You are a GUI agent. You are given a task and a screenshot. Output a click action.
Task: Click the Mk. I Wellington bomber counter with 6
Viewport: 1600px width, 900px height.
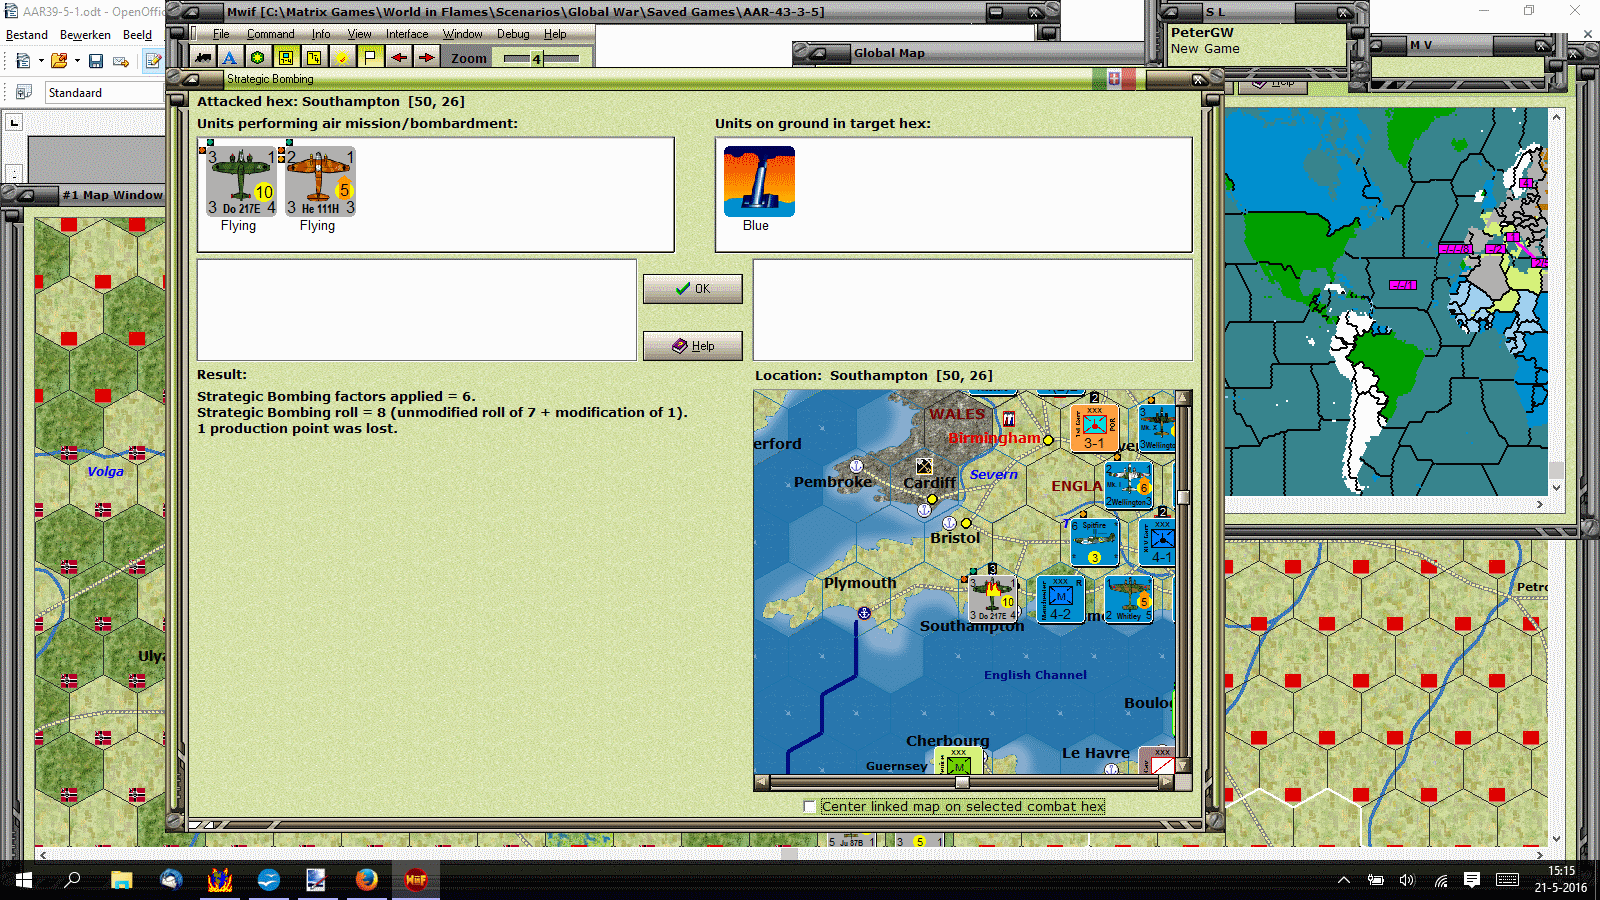1129,484
